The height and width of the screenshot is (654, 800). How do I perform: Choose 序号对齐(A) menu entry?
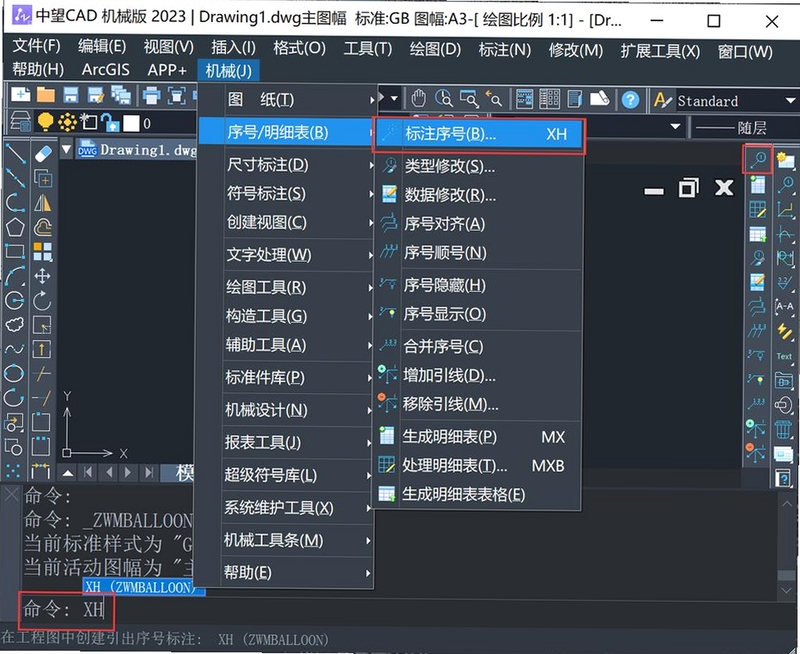(x=479, y=224)
